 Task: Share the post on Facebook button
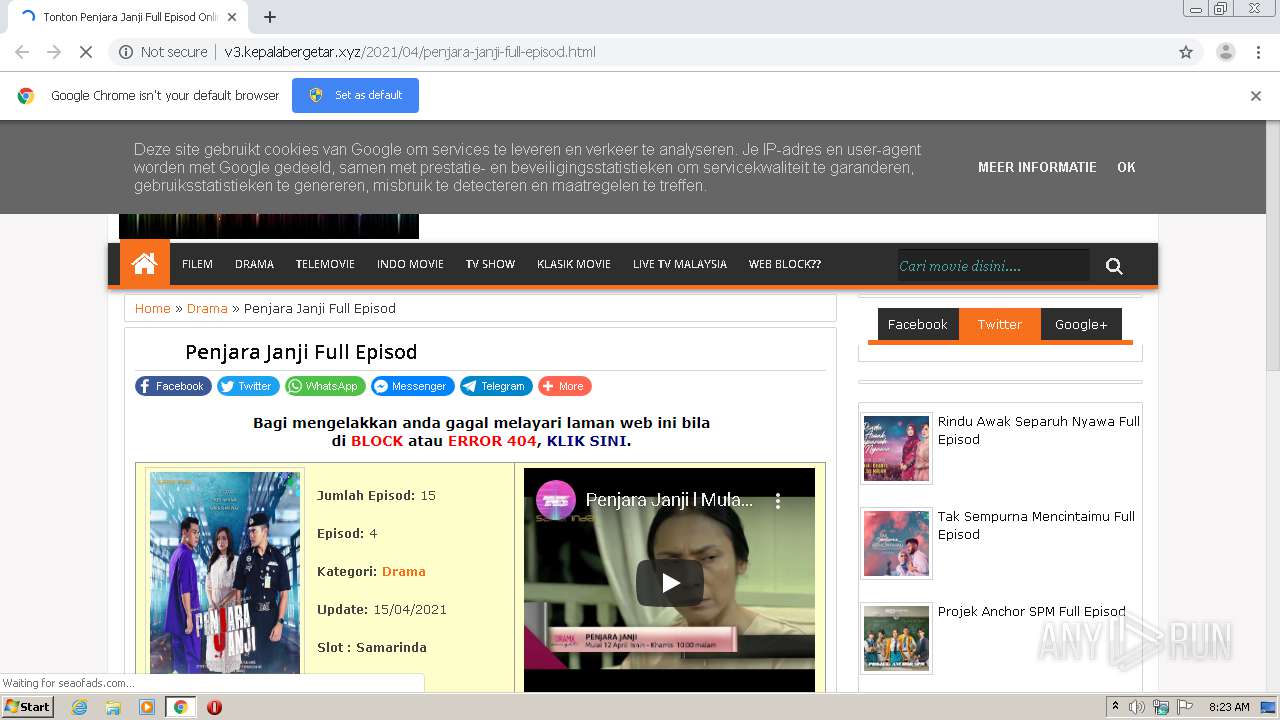(173, 386)
